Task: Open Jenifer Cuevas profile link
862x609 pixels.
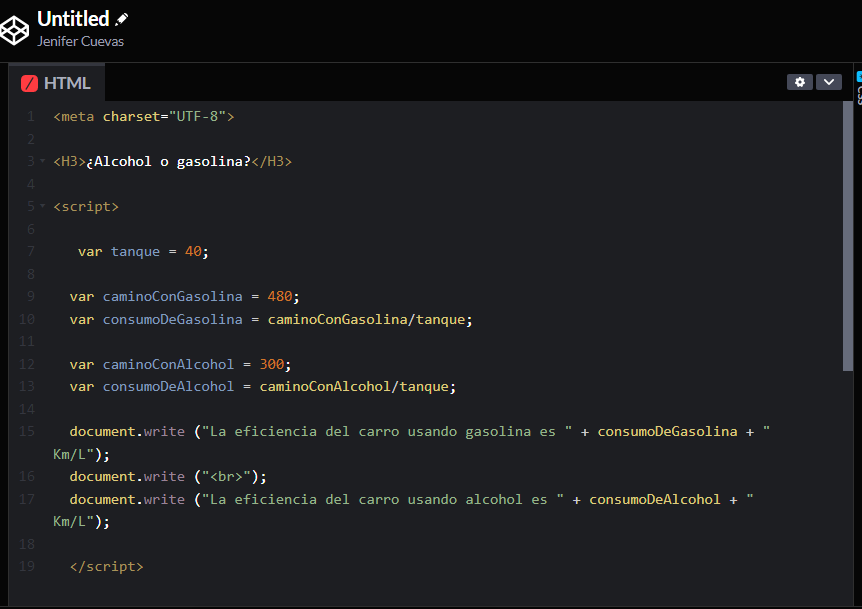Action: tap(80, 41)
